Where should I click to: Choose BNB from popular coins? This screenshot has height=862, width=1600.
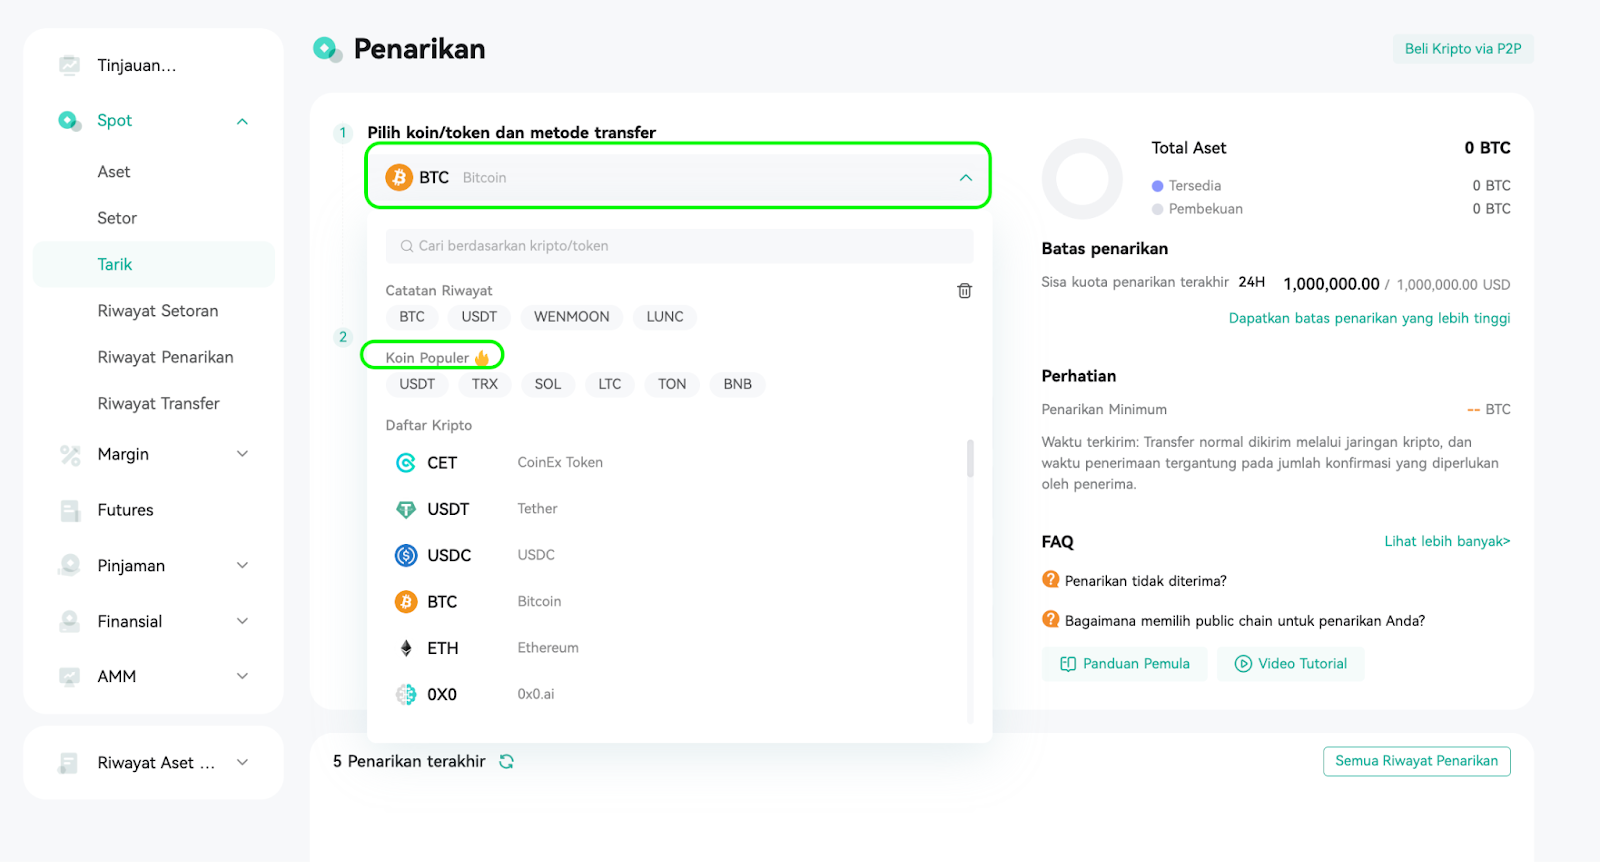(738, 384)
